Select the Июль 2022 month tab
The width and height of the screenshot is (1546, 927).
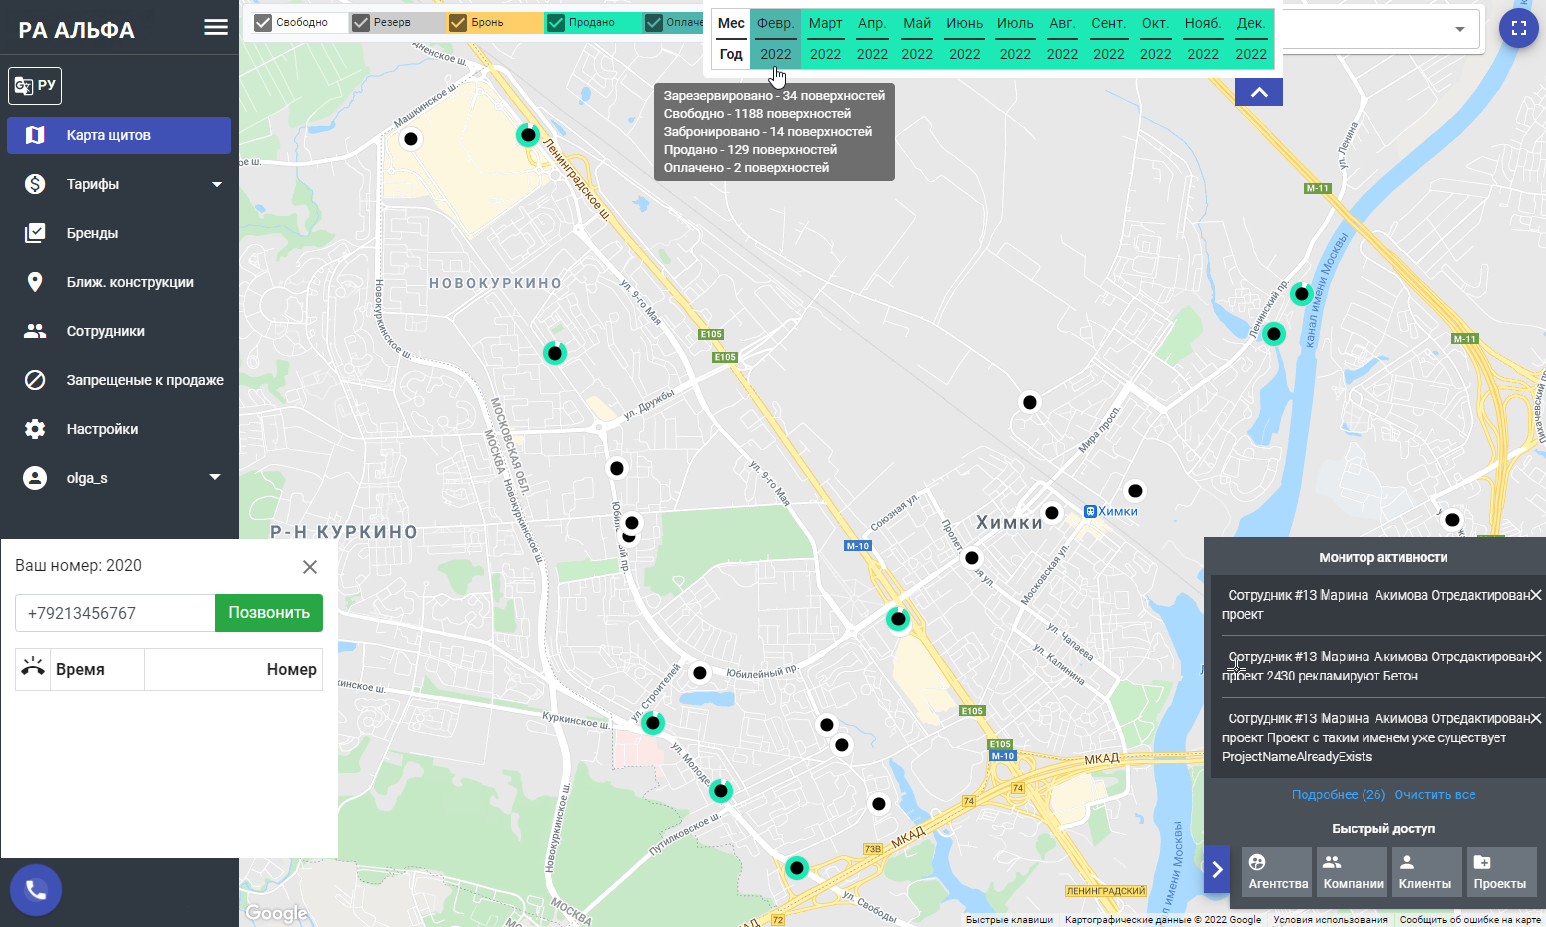pyautogui.click(x=1015, y=38)
